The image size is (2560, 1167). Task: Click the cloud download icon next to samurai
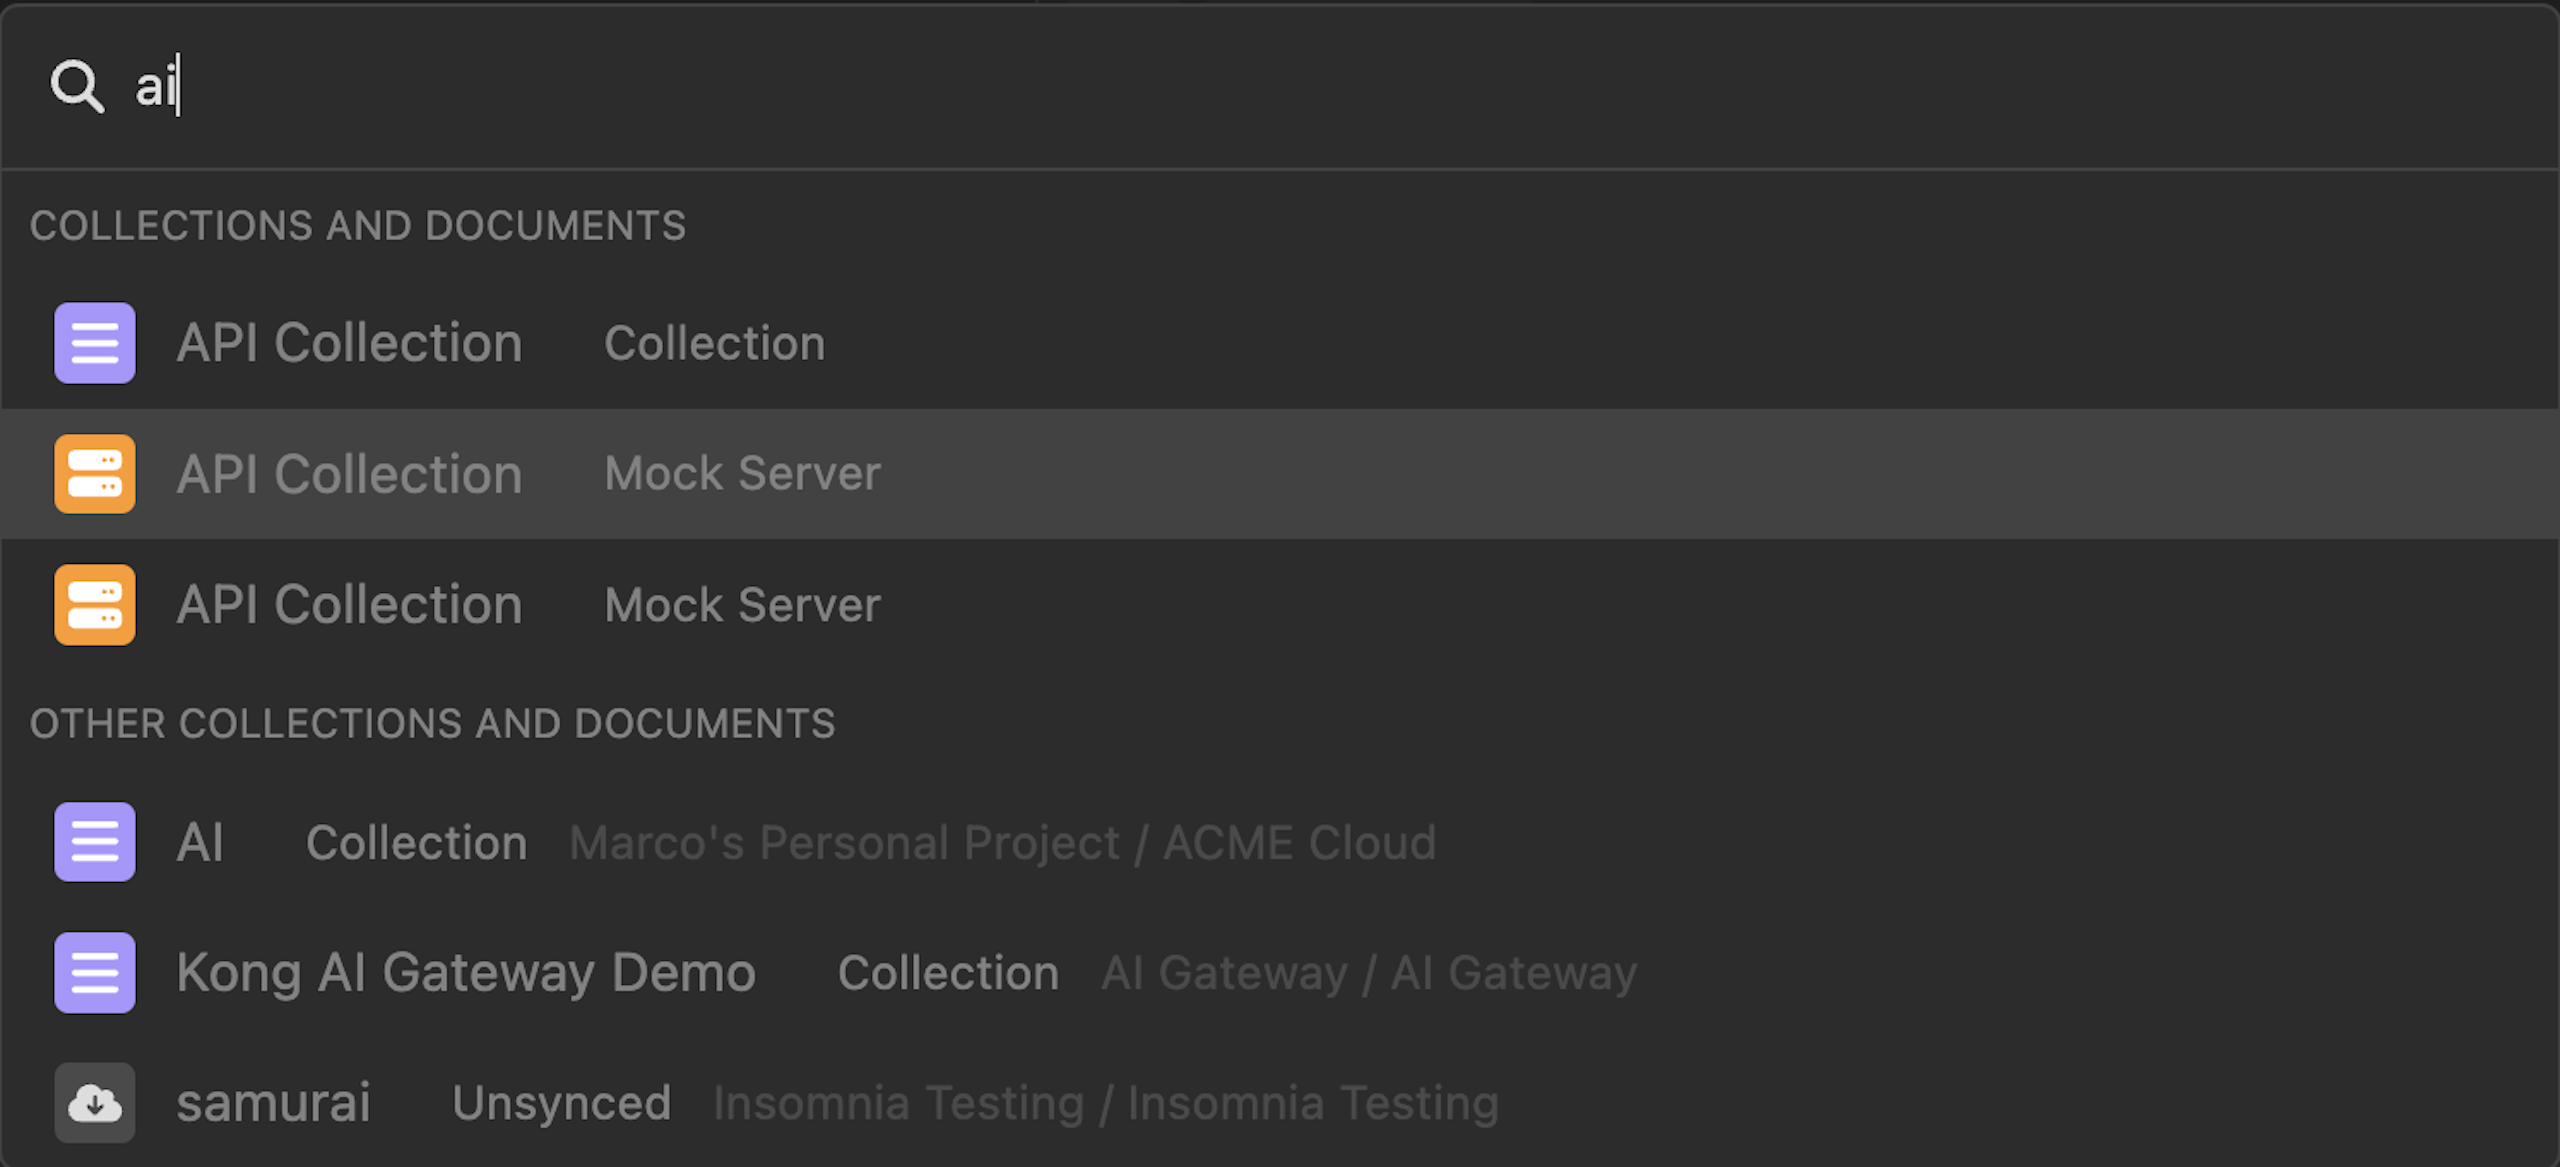(x=95, y=1103)
